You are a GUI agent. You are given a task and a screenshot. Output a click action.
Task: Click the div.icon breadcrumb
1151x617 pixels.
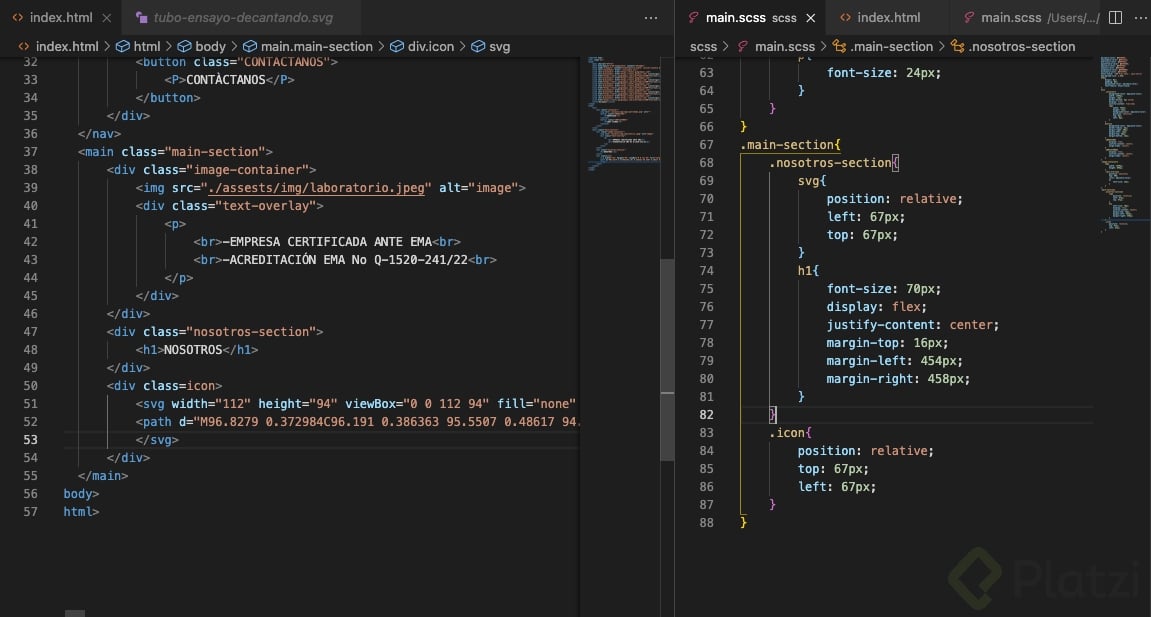428,46
